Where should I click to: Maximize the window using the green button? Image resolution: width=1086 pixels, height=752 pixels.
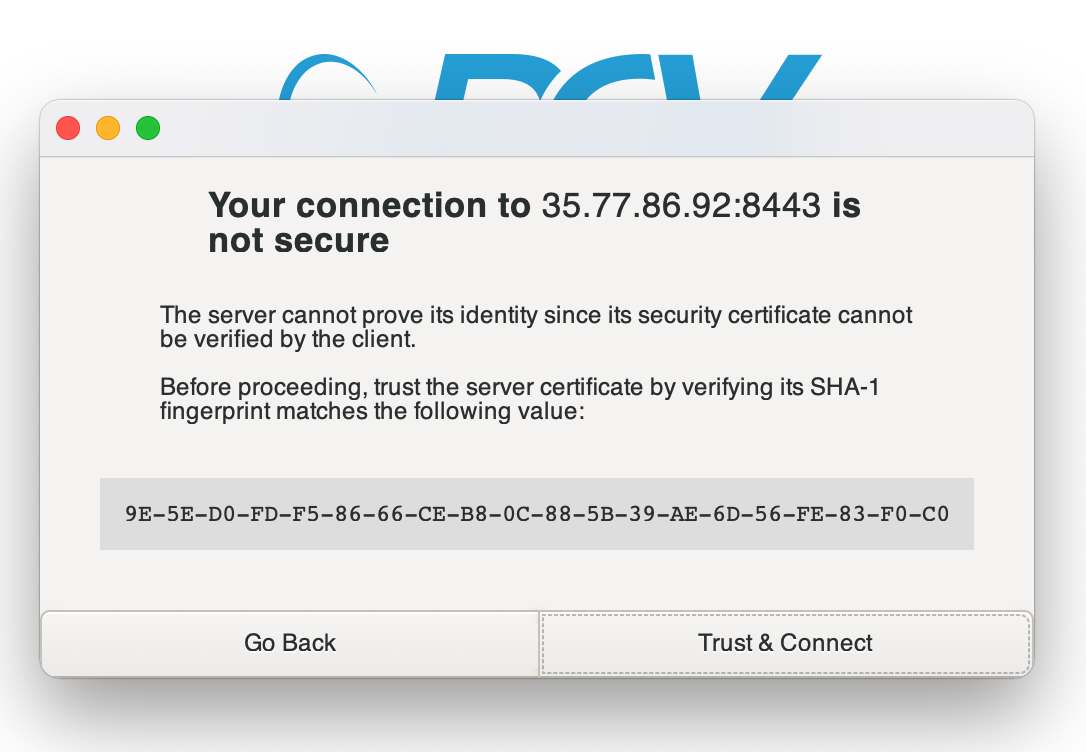(x=148, y=128)
